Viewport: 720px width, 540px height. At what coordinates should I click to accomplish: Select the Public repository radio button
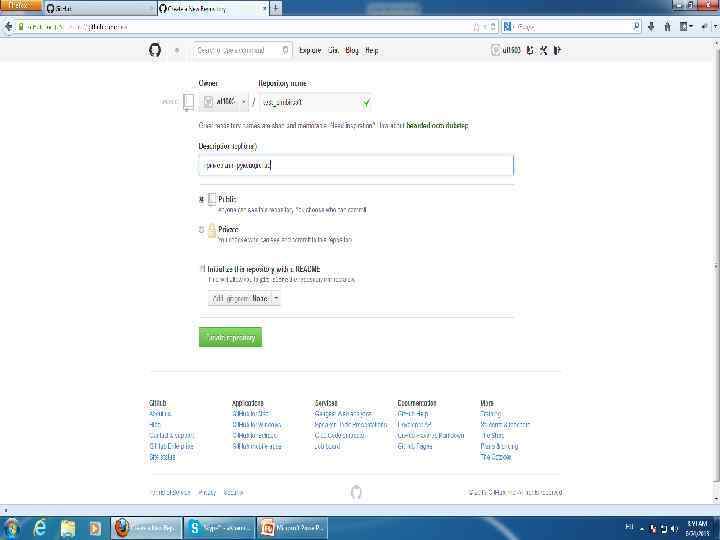pyautogui.click(x=202, y=199)
